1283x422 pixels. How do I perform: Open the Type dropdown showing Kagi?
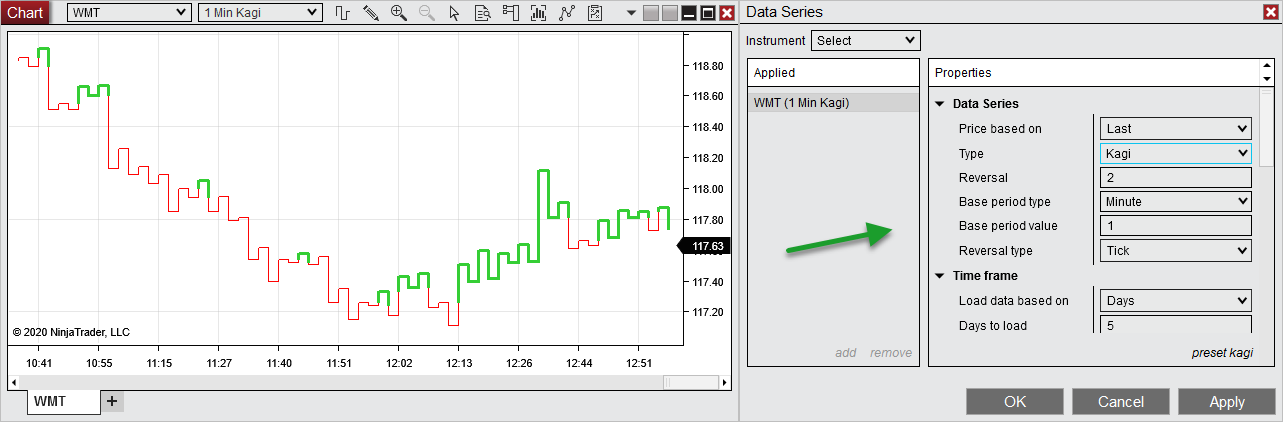(1175, 153)
